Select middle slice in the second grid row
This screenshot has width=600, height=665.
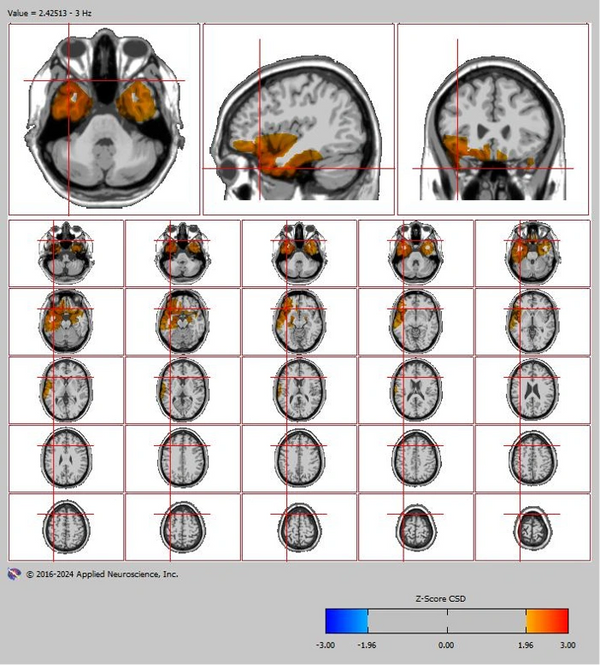(299, 320)
